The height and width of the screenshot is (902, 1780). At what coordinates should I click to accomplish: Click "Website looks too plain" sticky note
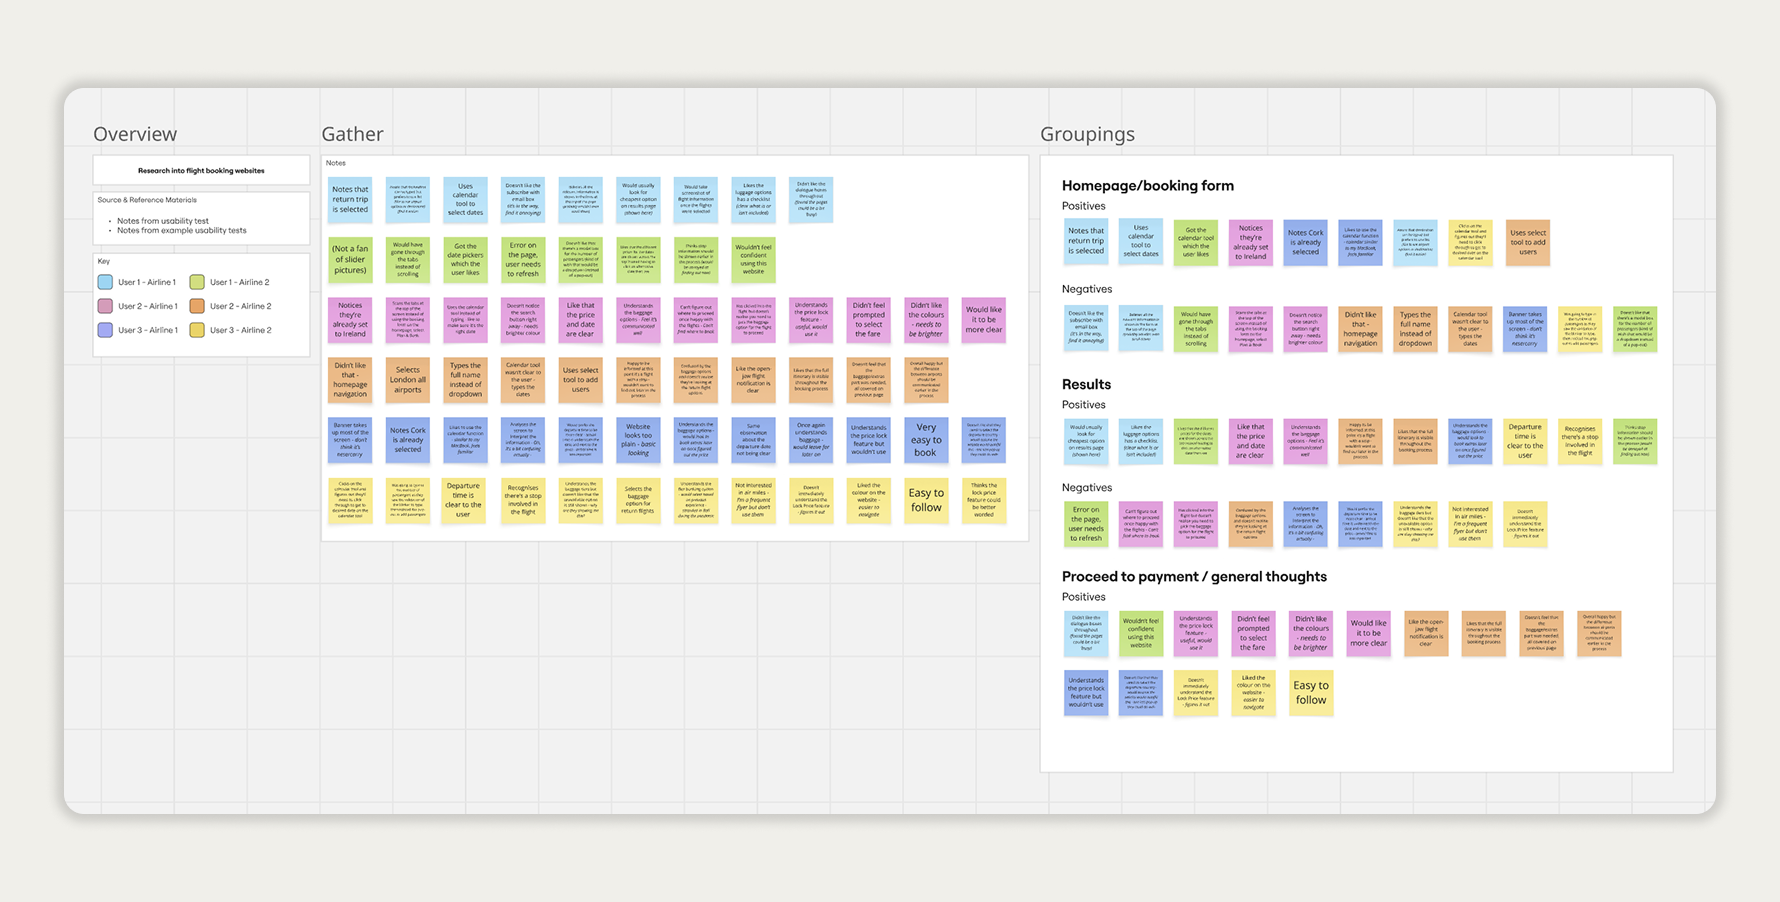(638, 440)
